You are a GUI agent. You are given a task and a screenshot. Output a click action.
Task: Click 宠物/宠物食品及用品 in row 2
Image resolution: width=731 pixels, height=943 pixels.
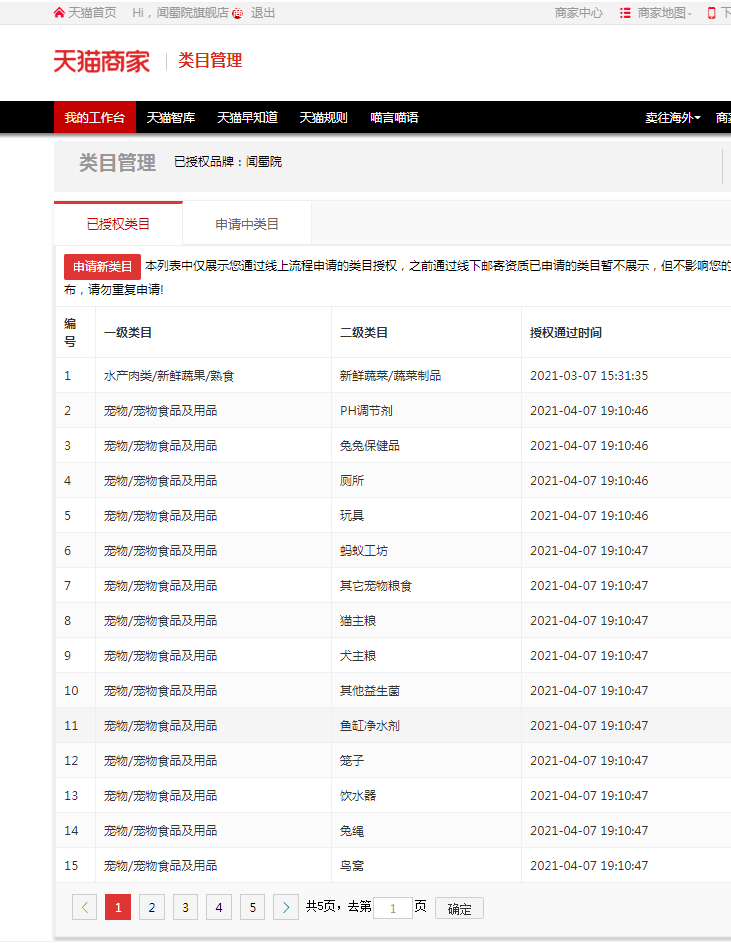pos(160,411)
